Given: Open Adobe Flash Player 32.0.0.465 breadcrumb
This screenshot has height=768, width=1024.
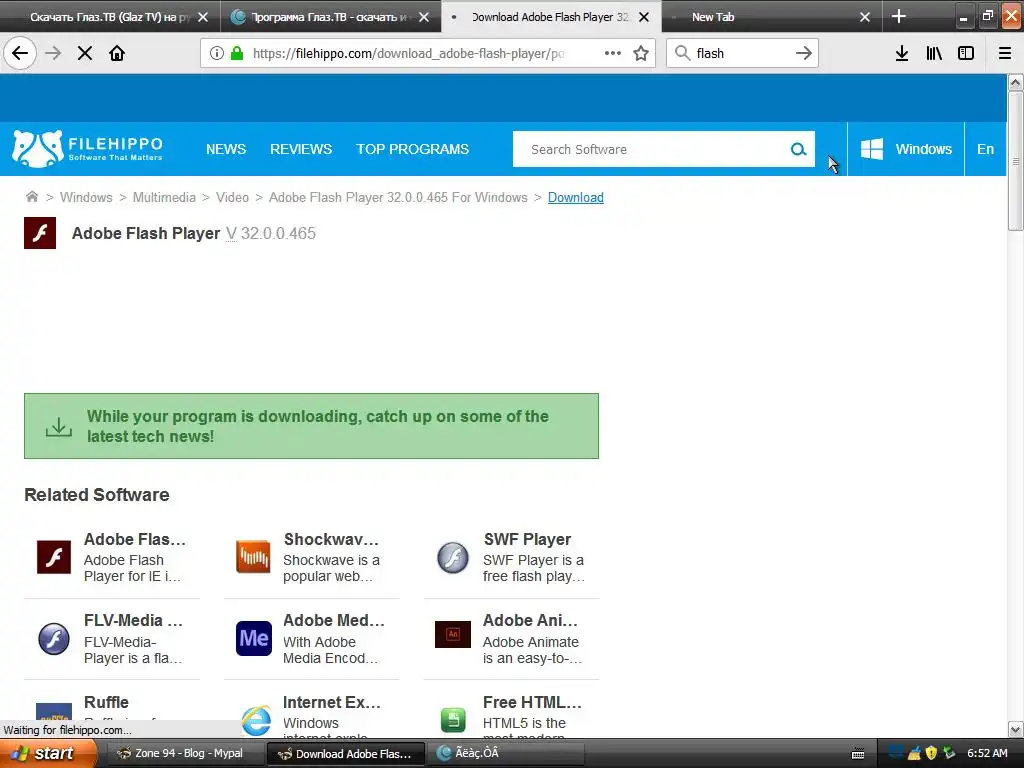Looking at the screenshot, I should (x=398, y=197).
